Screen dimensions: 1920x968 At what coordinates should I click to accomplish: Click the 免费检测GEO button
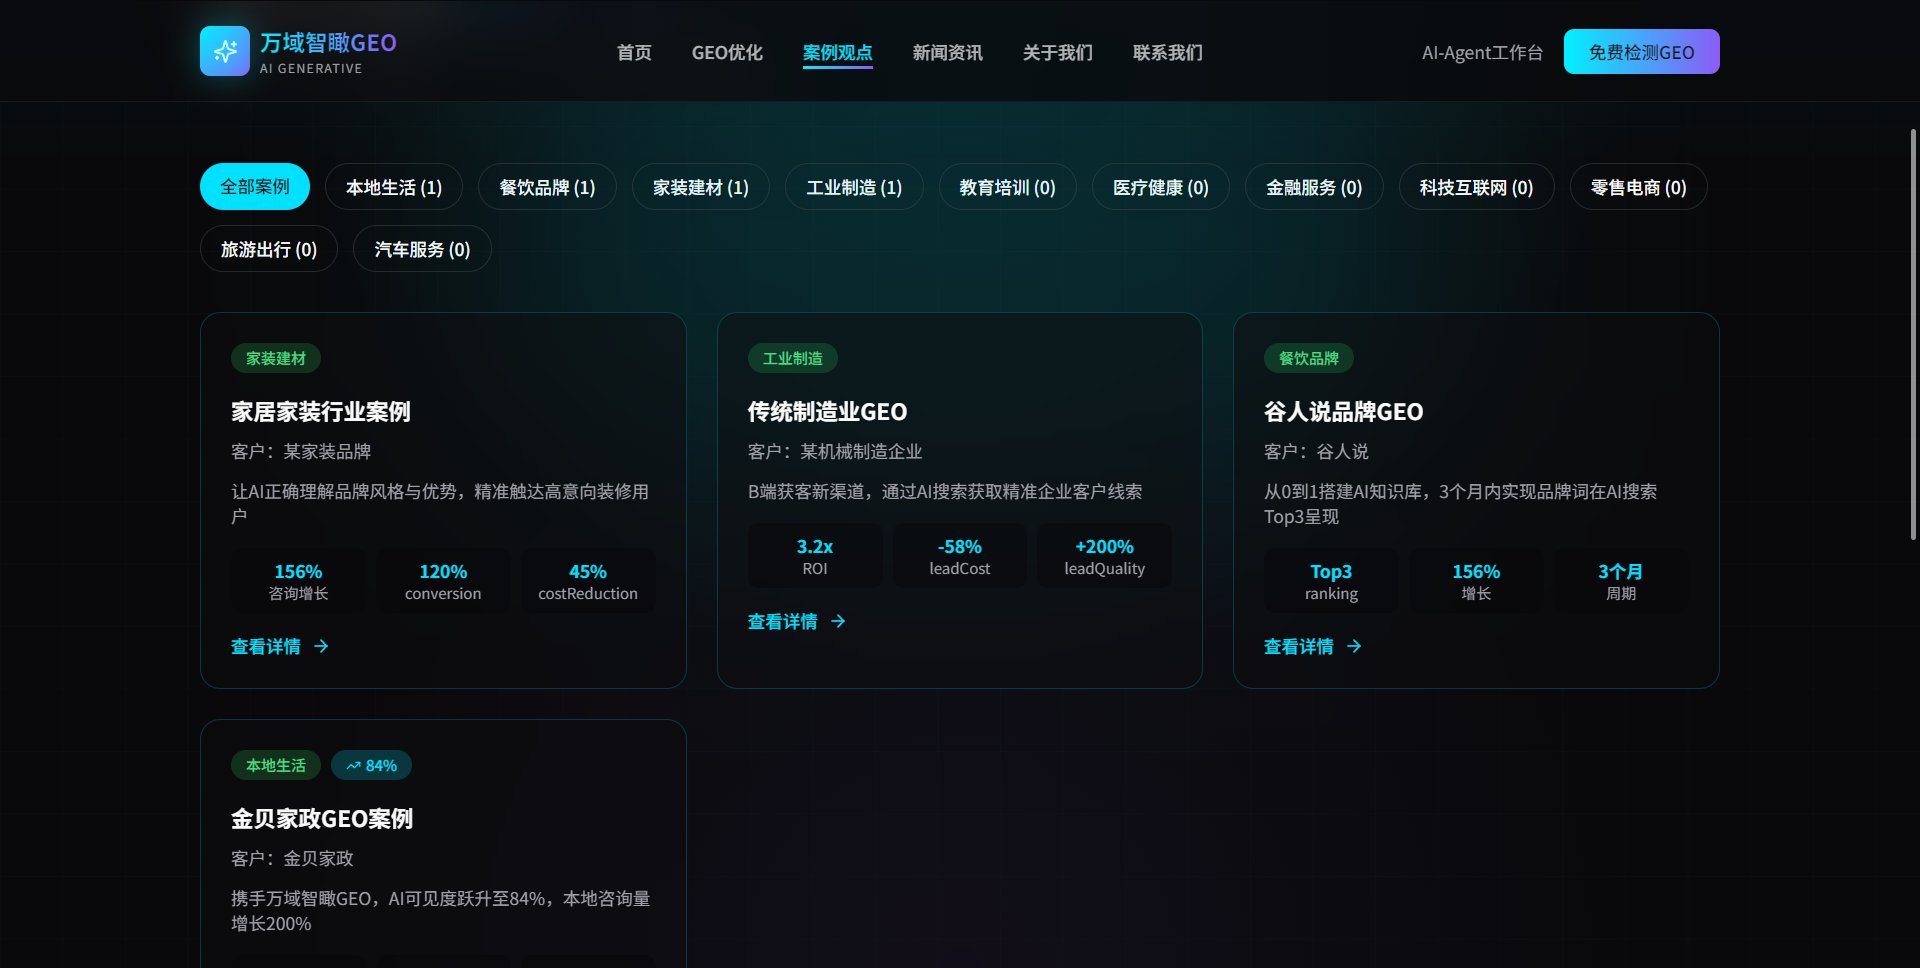(x=1641, y=52)
